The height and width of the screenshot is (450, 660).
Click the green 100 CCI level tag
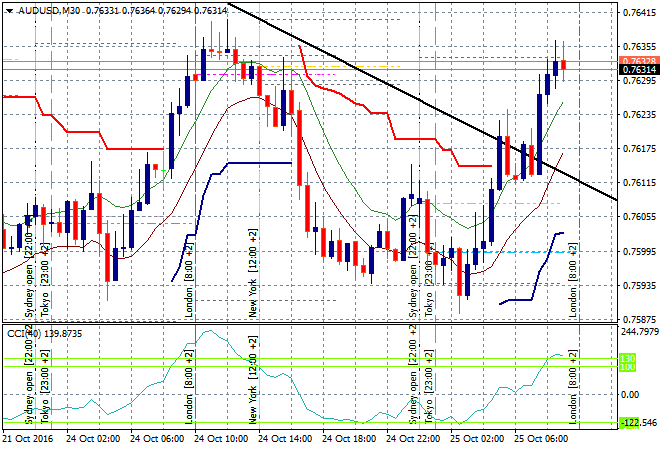coord(627,367)
